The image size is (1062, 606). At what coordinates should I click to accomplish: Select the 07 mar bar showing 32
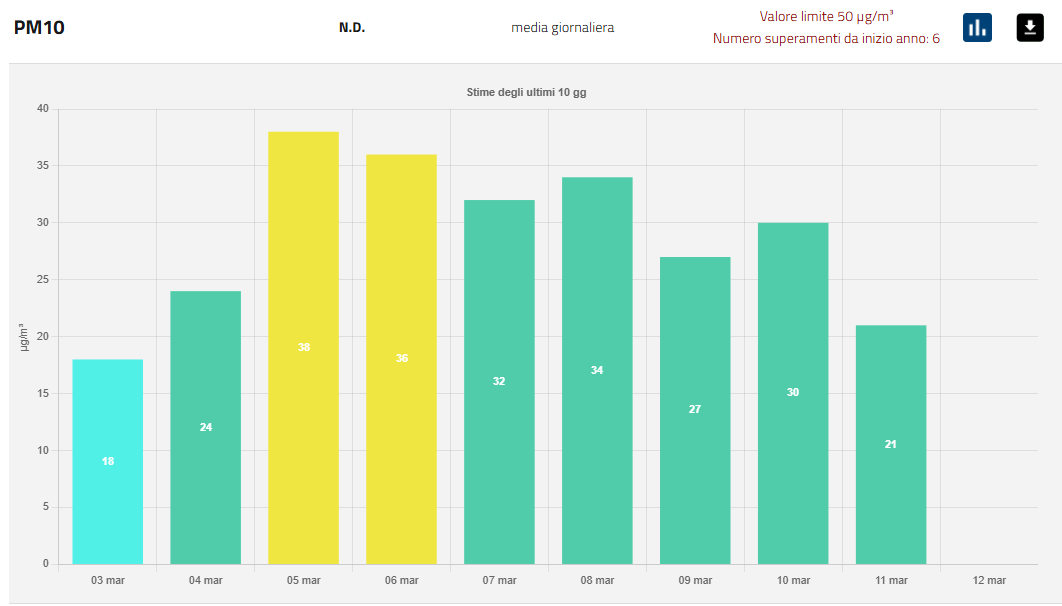(x=500, y=381)
